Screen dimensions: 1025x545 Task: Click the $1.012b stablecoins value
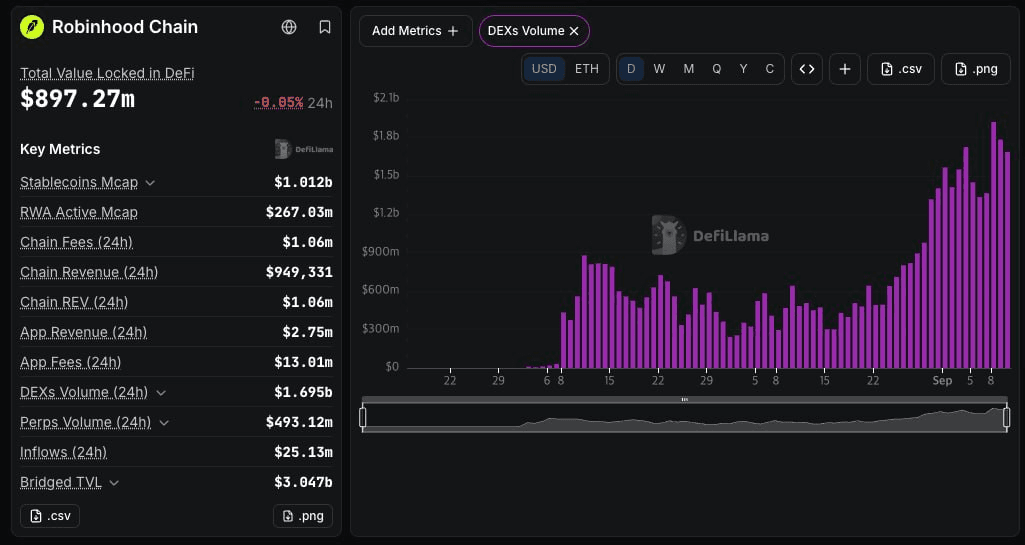[303, 182]
